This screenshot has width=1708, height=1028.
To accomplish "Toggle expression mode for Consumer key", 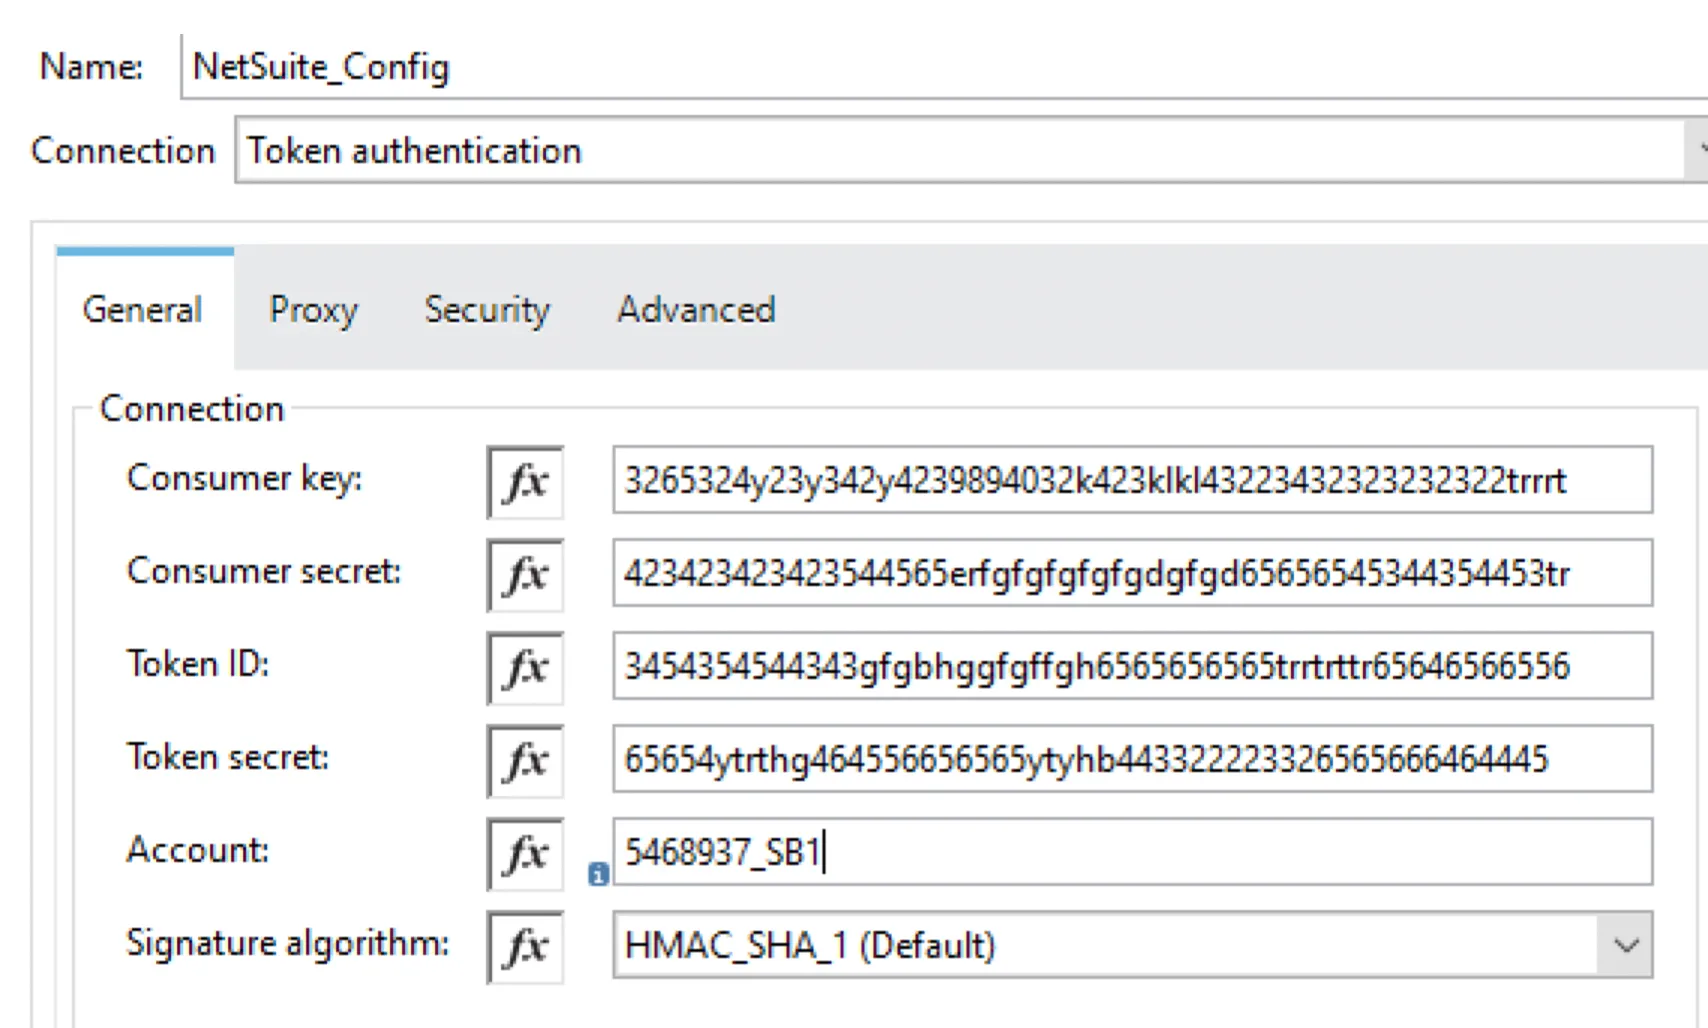I will click(526, 482).
